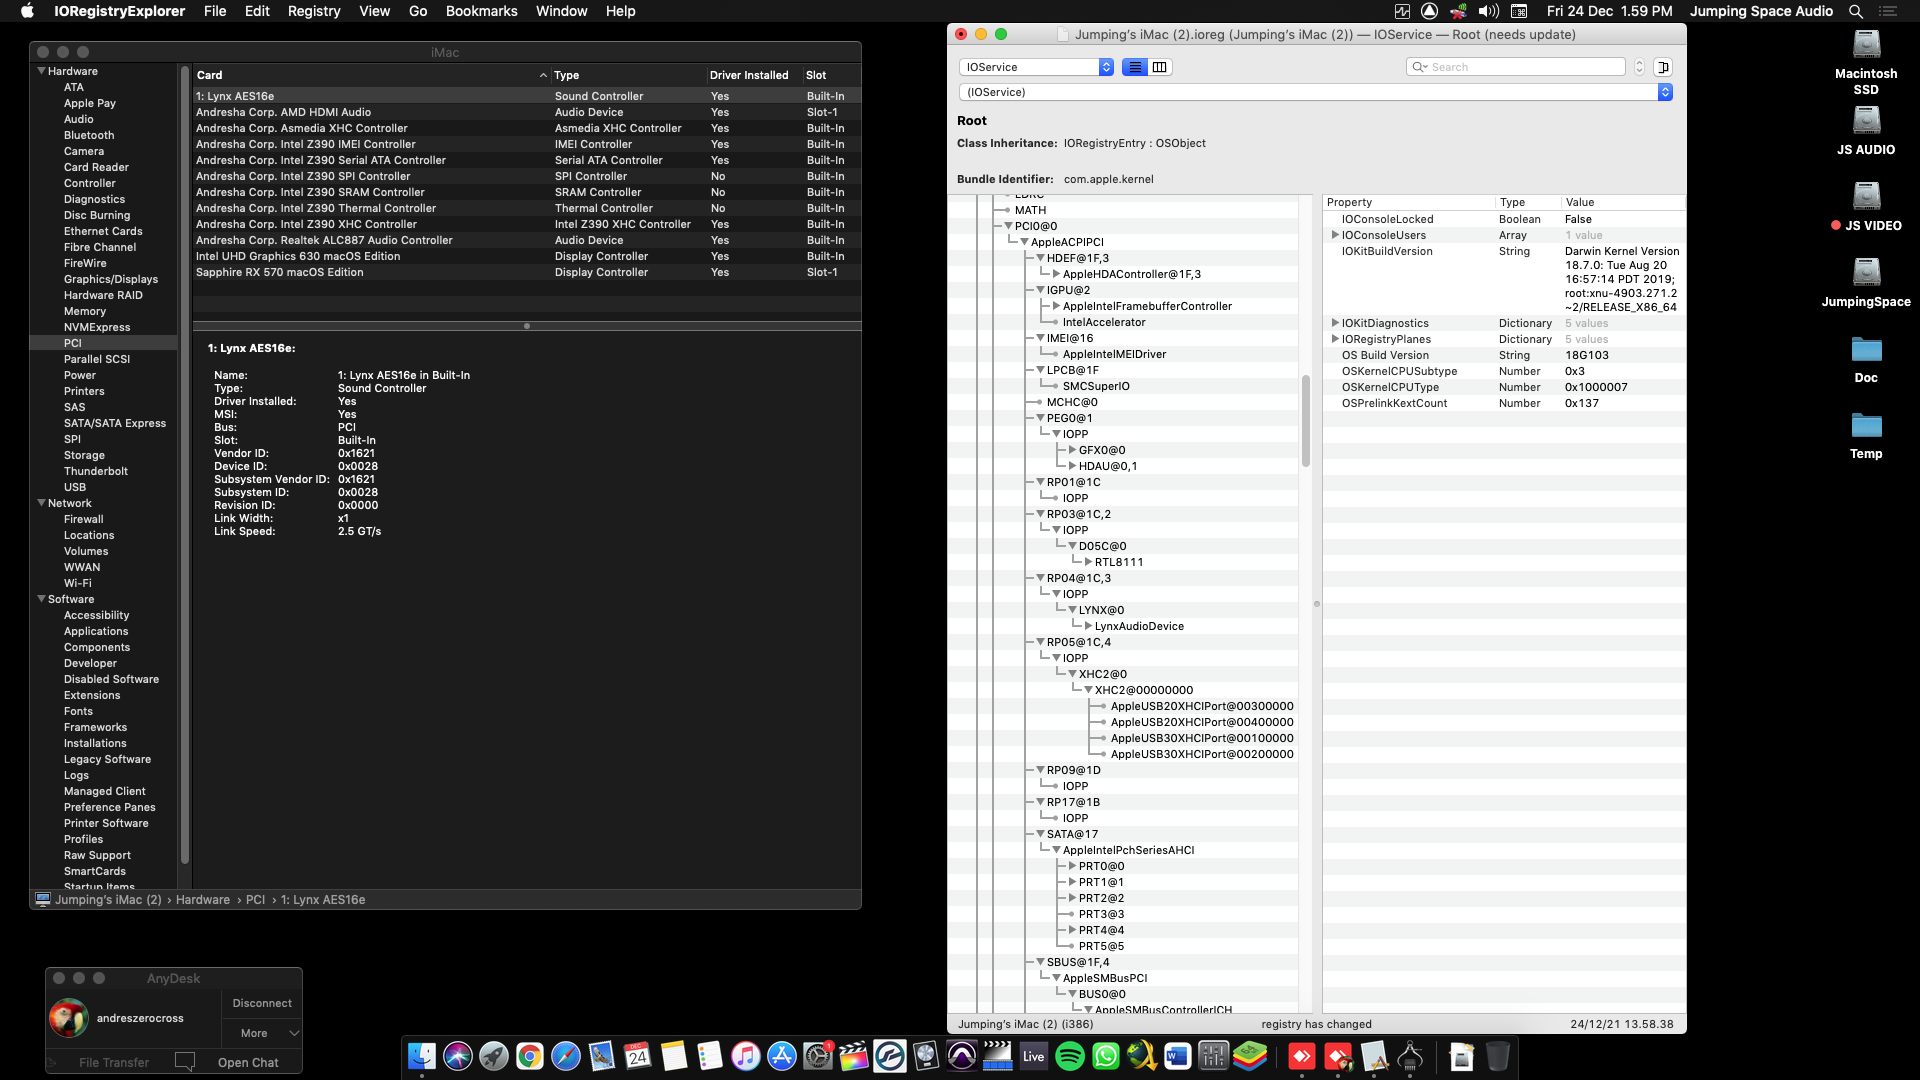Select the OS Build Version property row

click(1503, 355)
